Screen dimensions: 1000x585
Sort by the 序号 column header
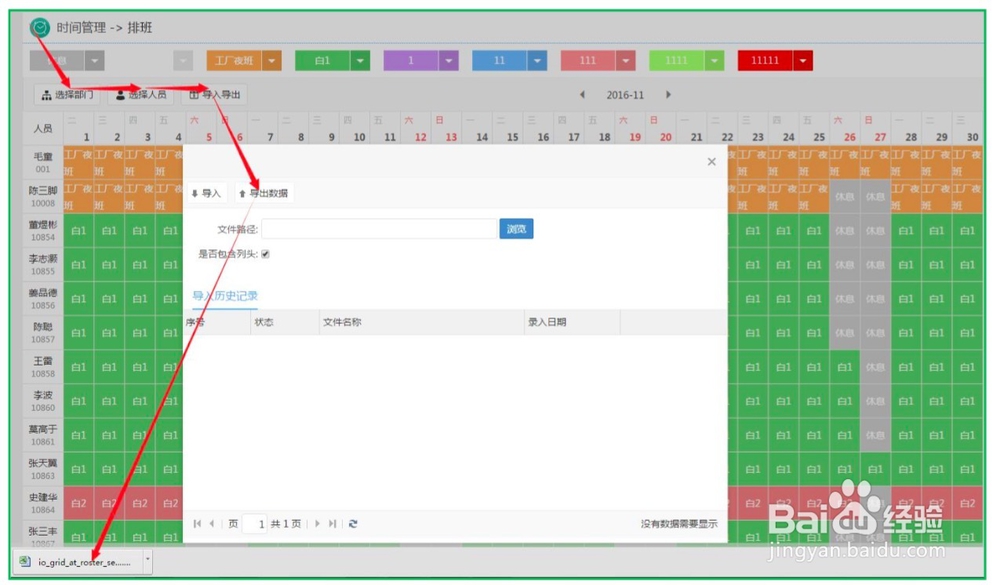coord(217,322)
